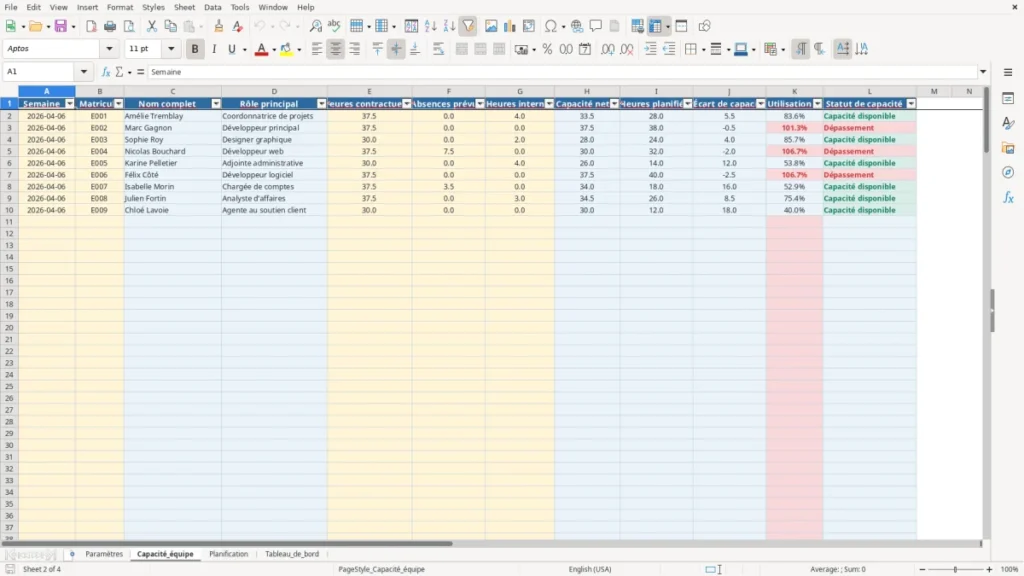Toggle Center Horizontally alignment
This screenshot has height=576, width=1024.
[336, 49]
